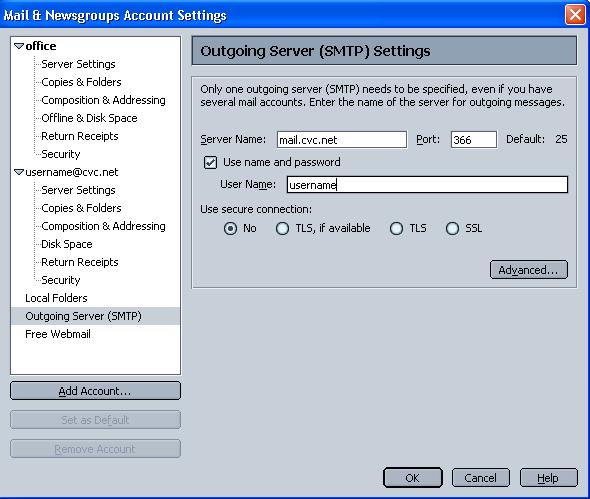Open Server Settings under office
590x499 pixels.
tap(78, 64)
